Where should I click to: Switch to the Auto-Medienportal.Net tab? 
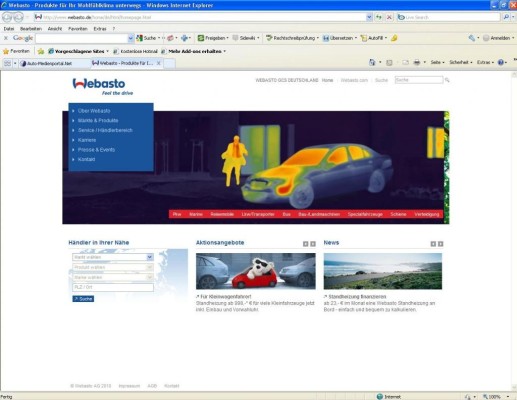click(54, 63)
